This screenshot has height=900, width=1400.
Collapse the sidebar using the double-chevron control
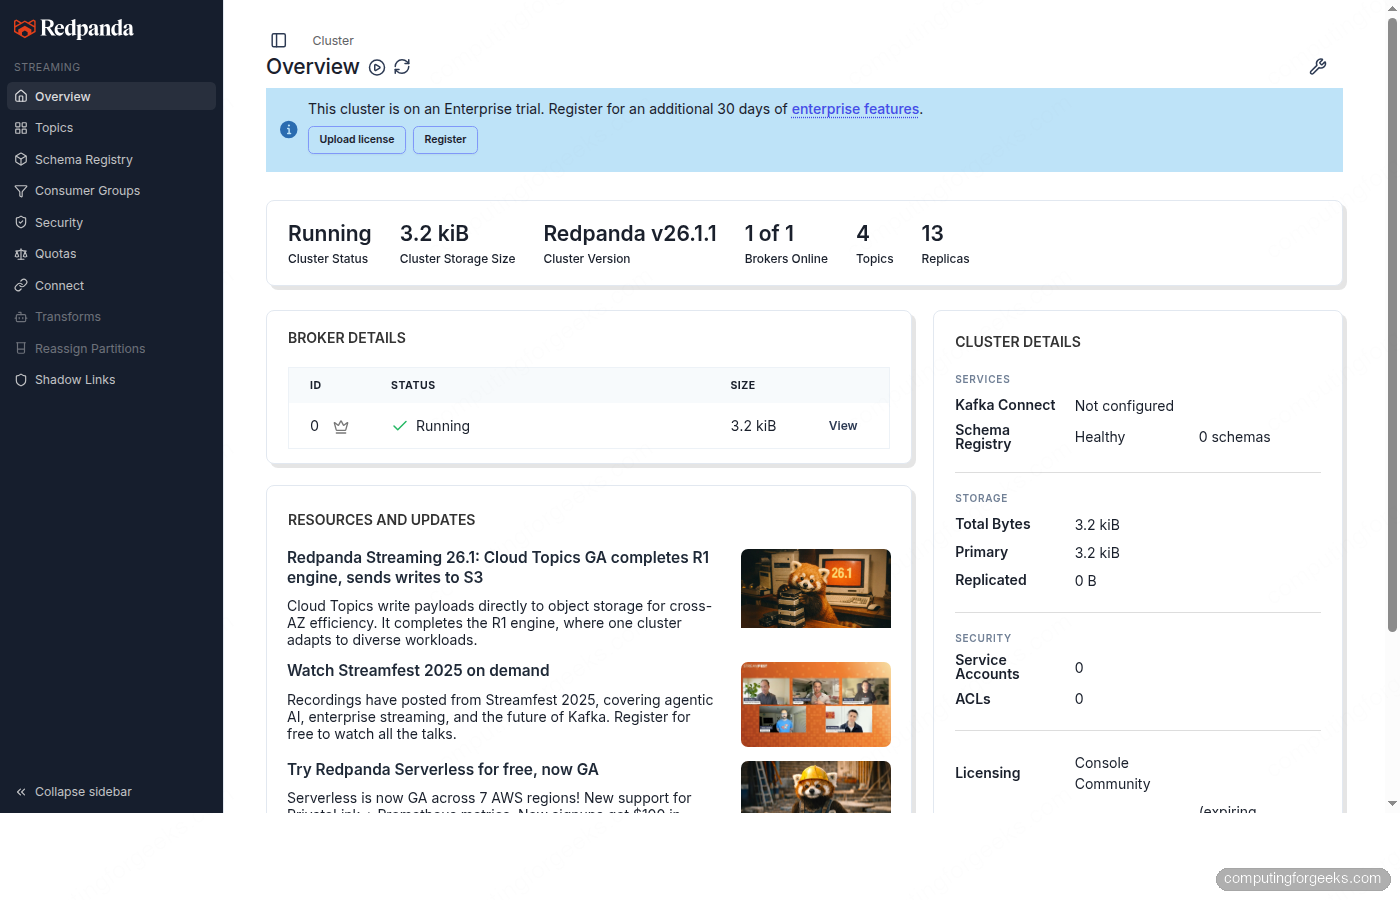(x=22, y=791)
